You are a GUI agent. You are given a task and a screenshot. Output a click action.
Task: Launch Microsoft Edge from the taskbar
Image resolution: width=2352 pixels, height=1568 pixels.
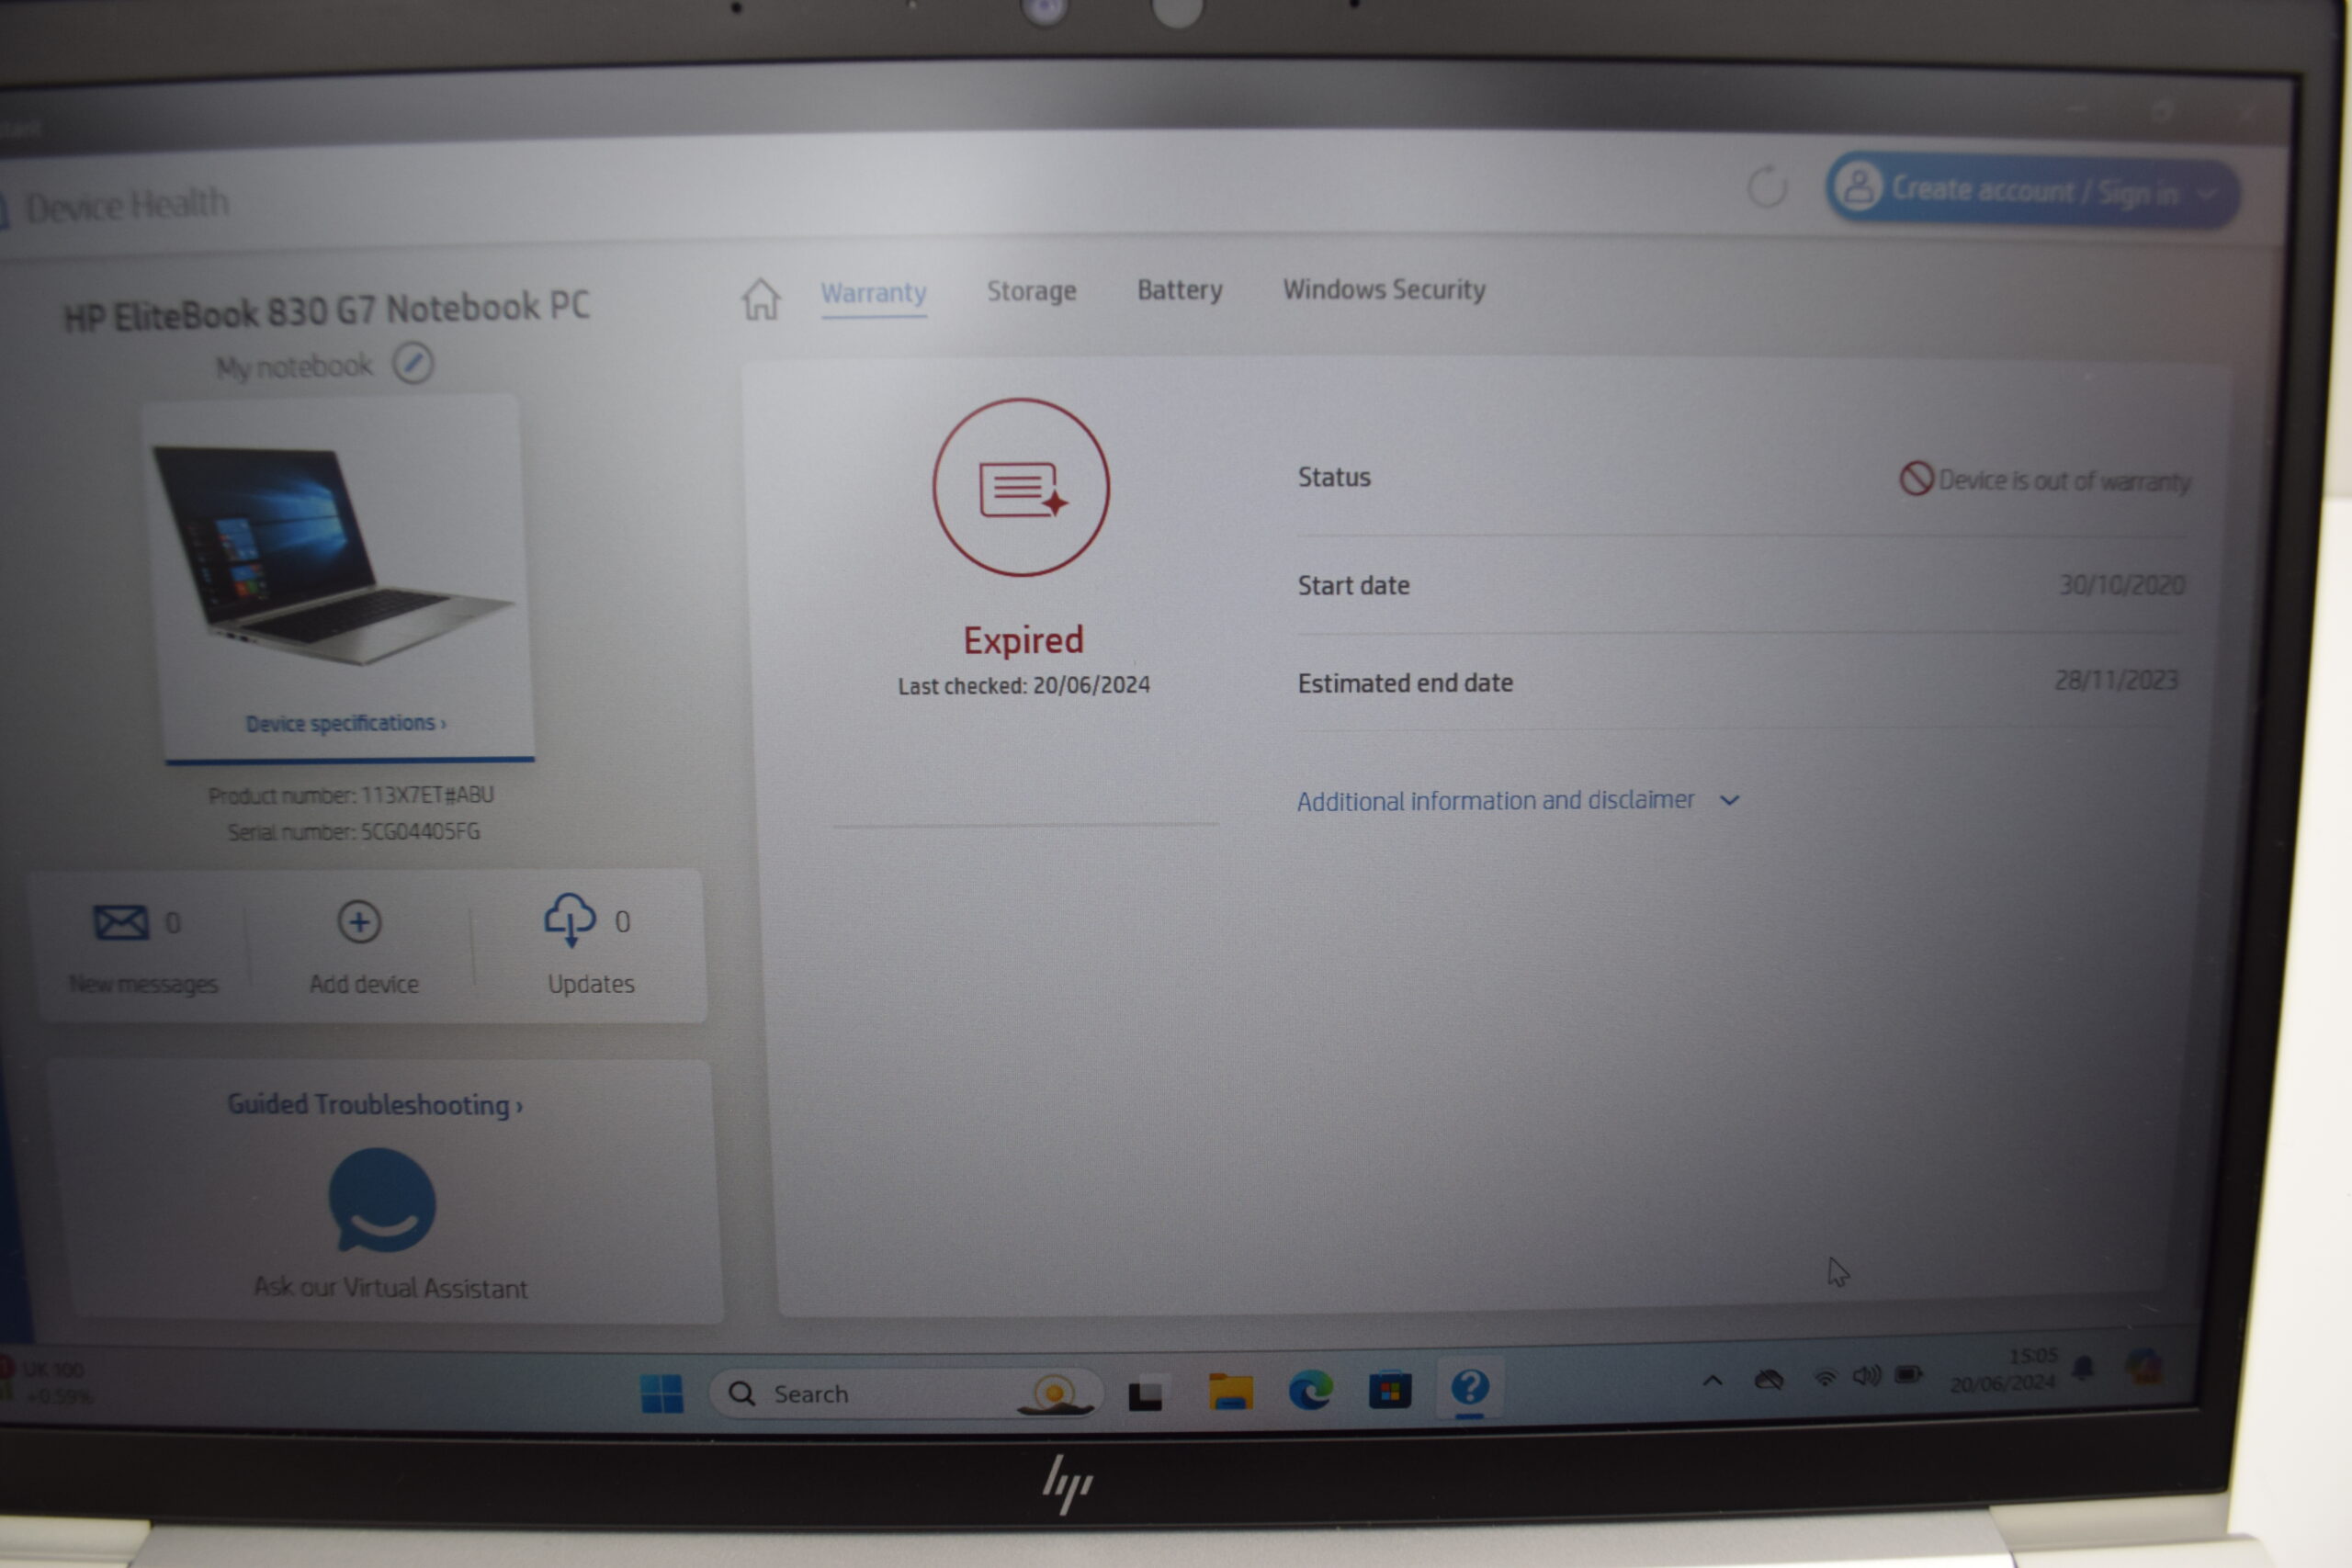(1310, 1390)
